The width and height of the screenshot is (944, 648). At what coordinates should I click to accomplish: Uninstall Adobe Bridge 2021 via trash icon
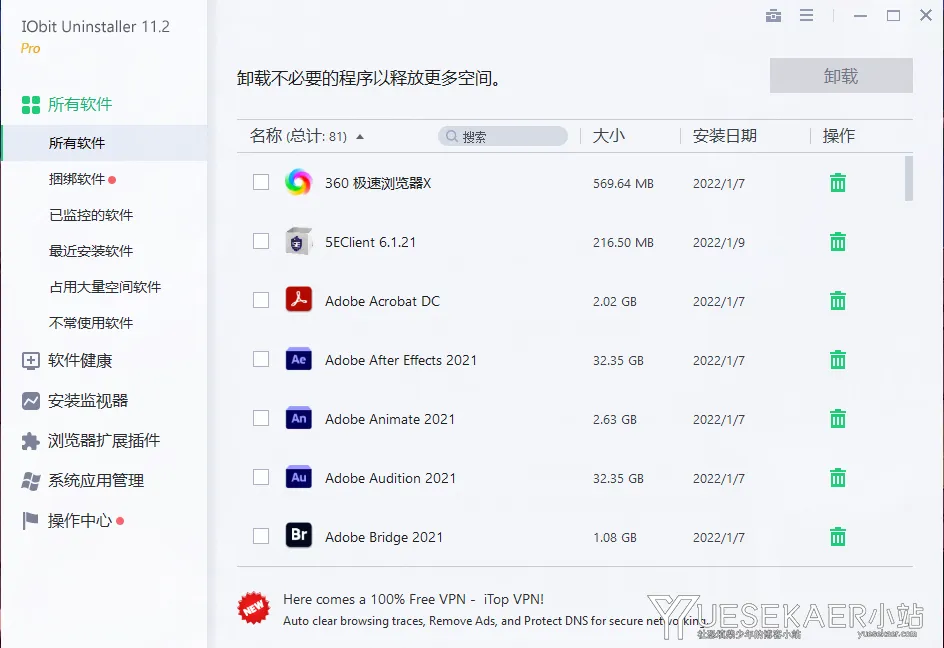pos(837,537)
